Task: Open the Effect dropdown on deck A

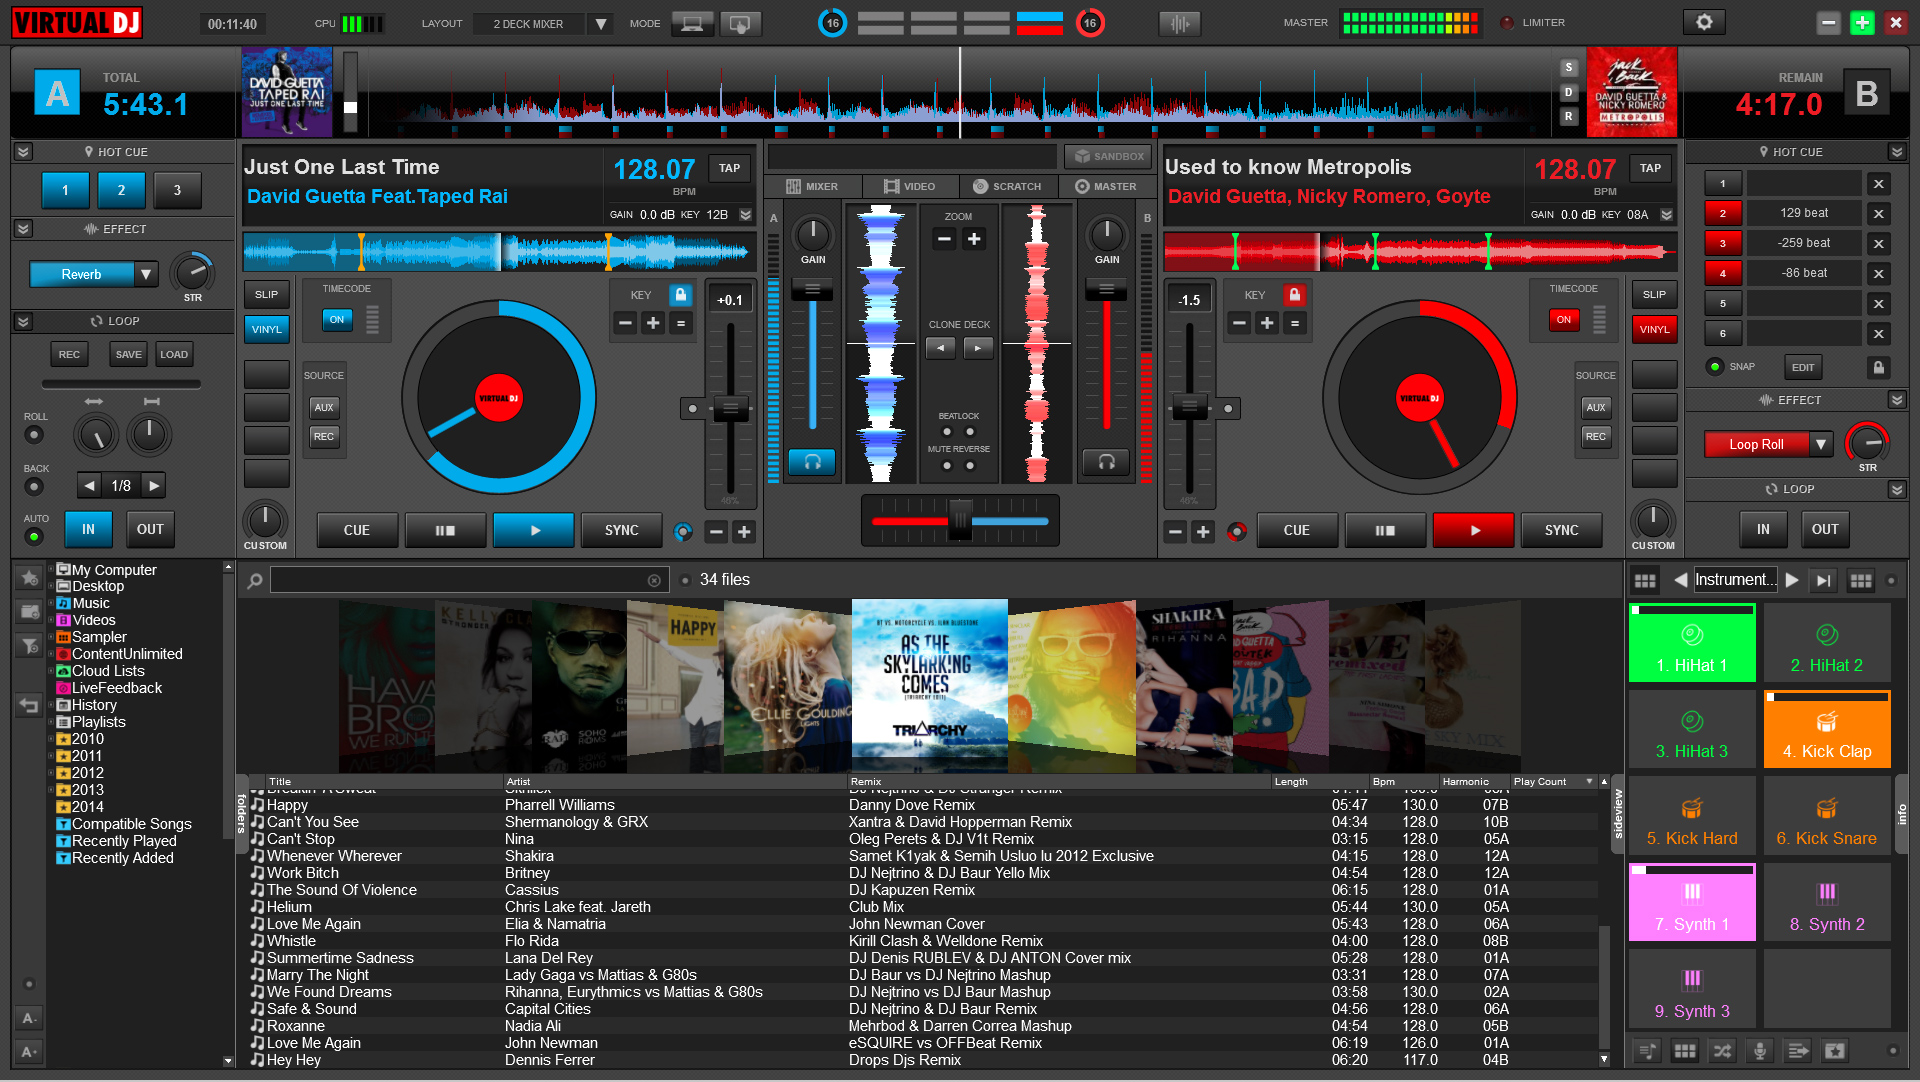Action: (142, 274)
